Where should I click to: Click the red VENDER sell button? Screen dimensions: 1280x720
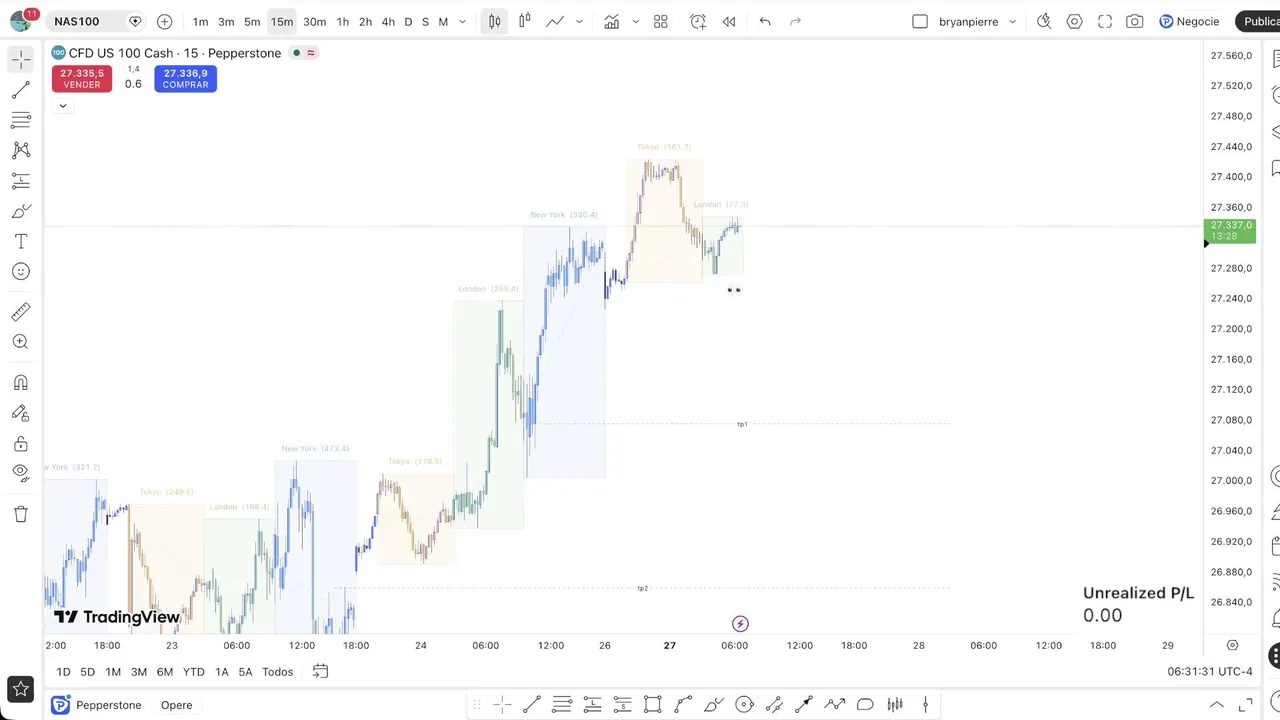click(82, 79)
